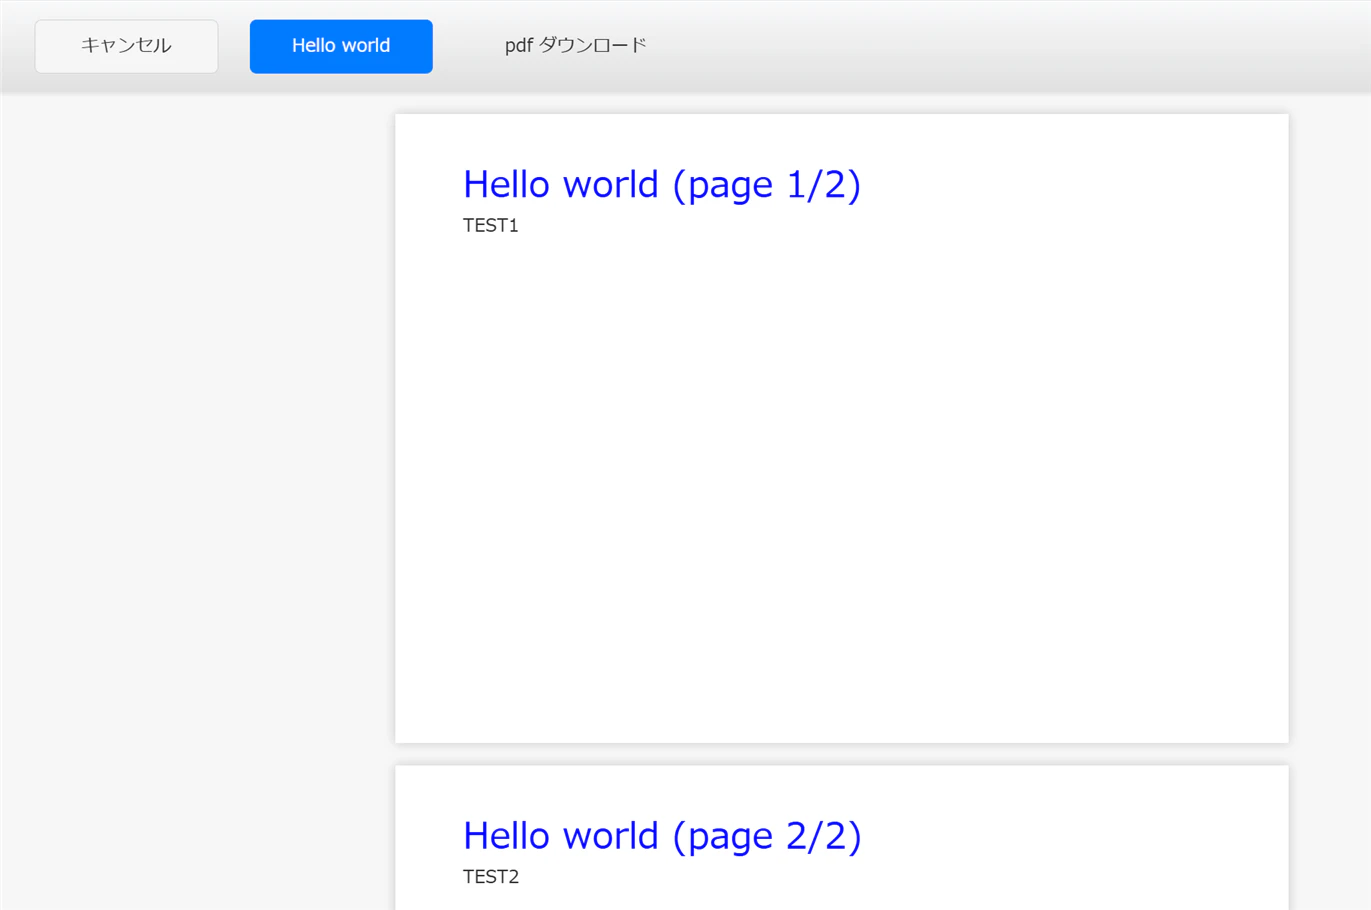Viewport: 1371px width, 910px height.
Task: Select the heading Hello world (page 1/2)
Action: pos(662,185)
